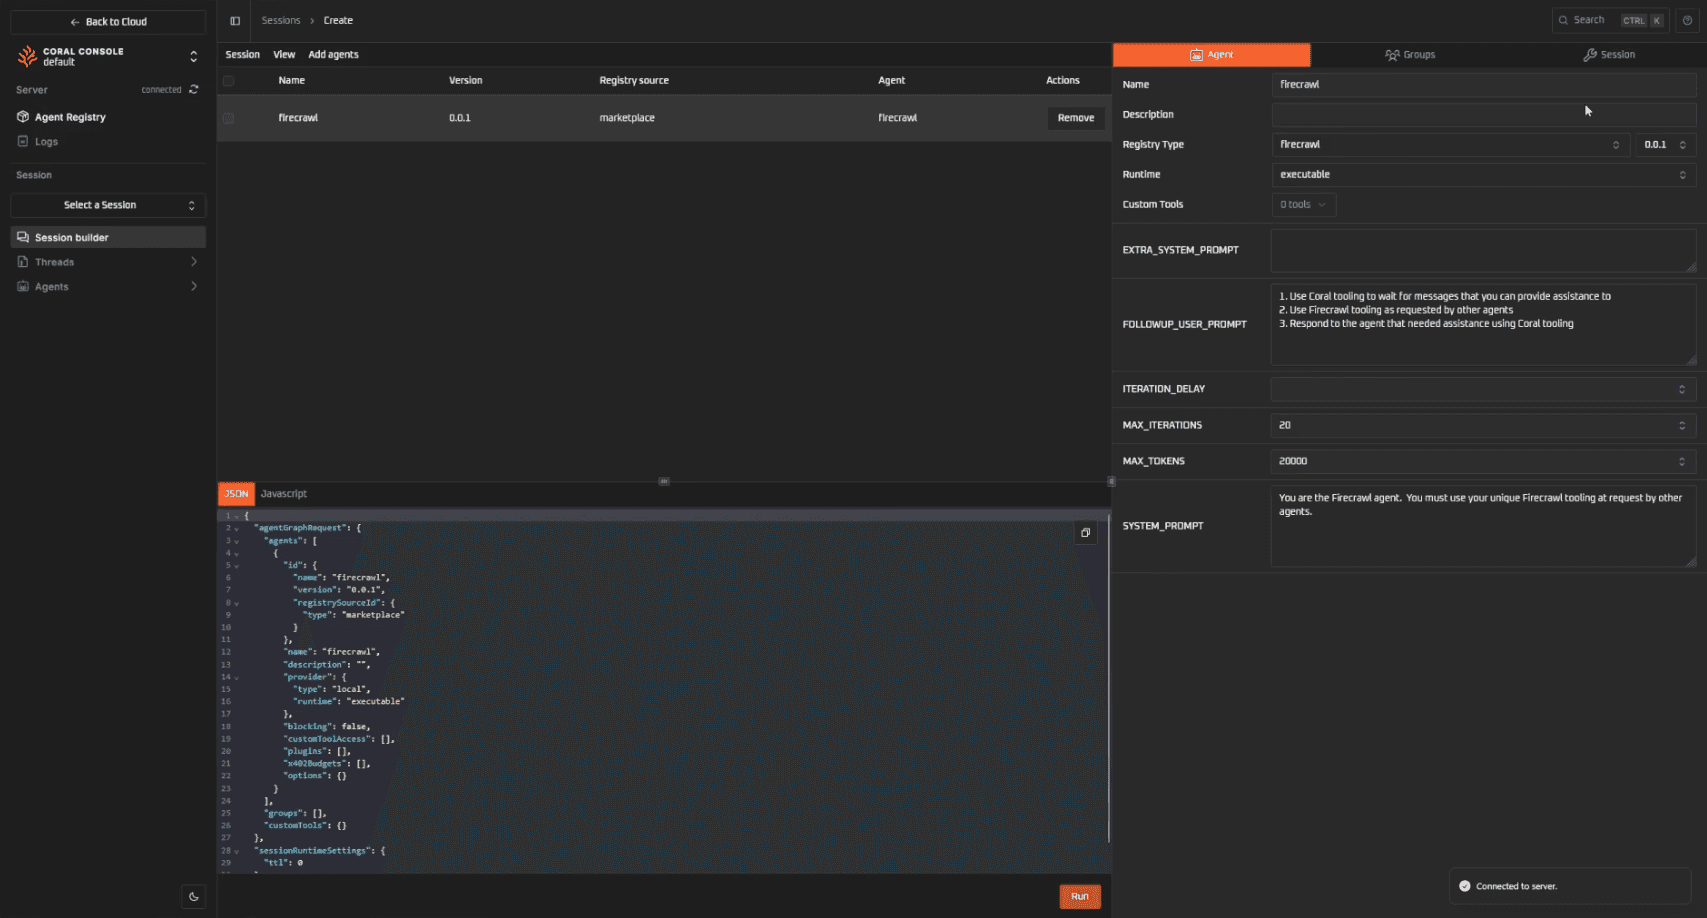This screenshot has height=918, width=1707.
Task: Click the Connected to server checkmark icon
Action: point(1465,886)
